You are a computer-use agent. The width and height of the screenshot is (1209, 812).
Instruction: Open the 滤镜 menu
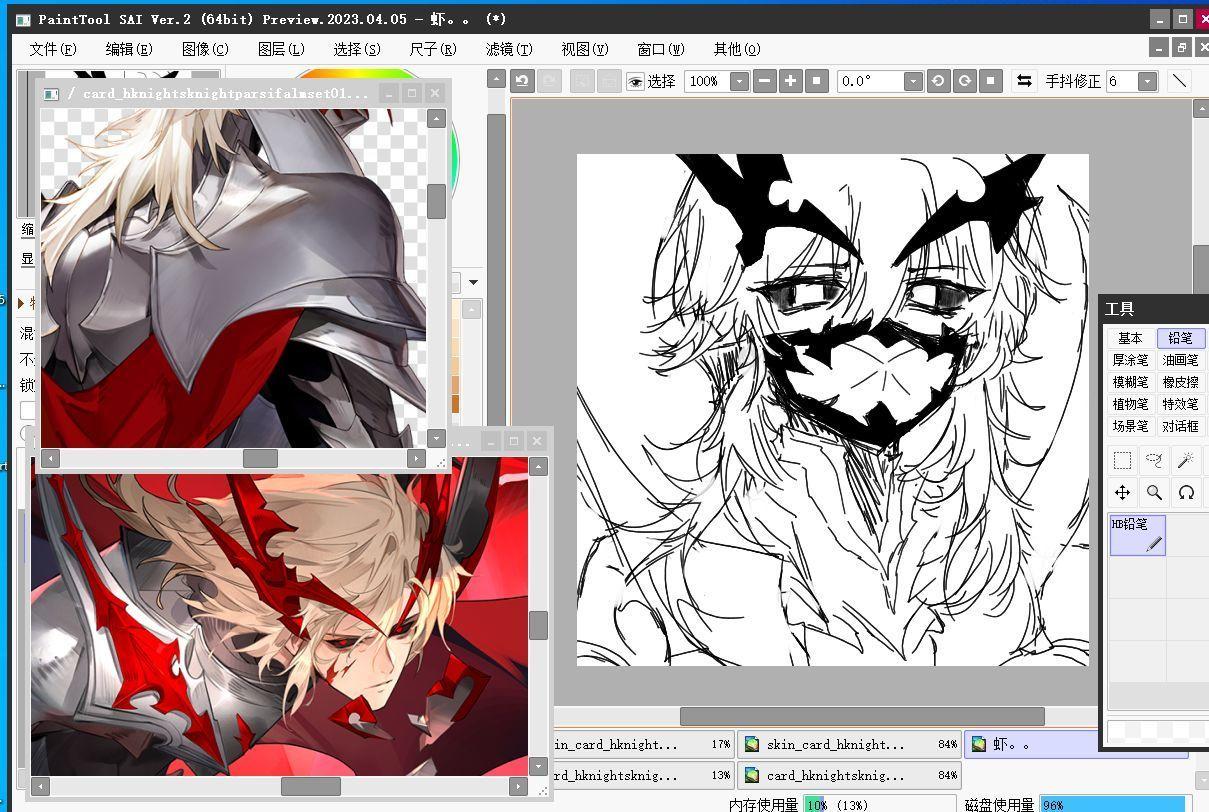click(509, 49)
